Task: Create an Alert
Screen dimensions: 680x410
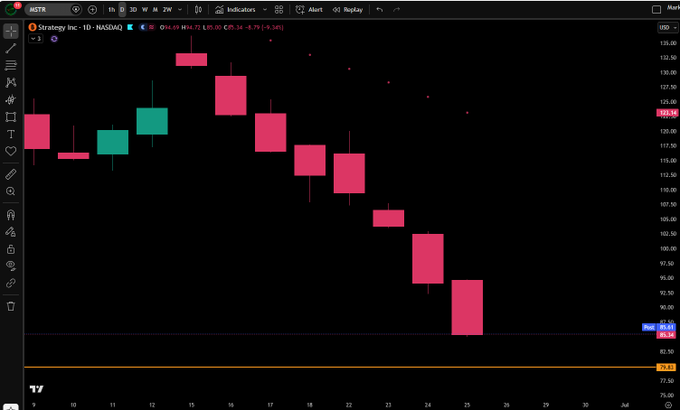Action: pyautogui.click(x=309, y=10)
